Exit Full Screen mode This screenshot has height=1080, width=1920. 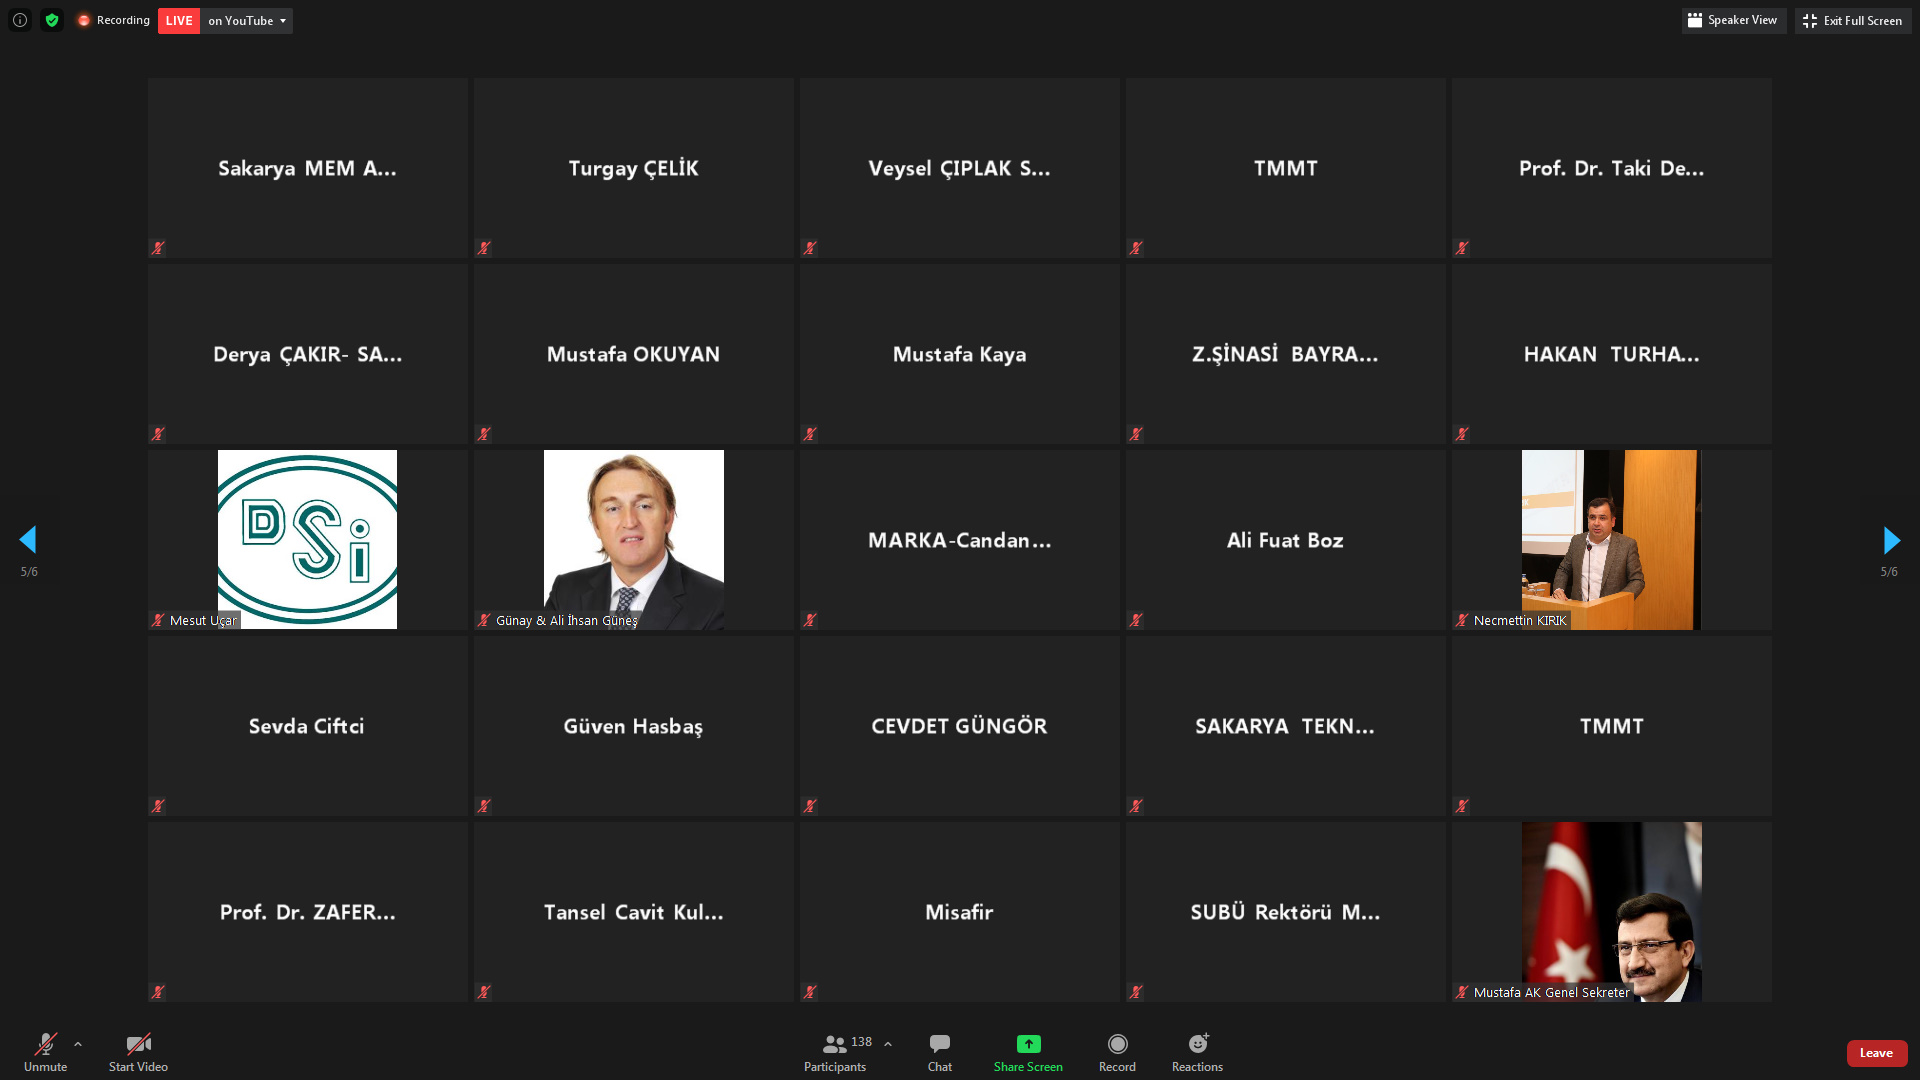pyautogui.click(x=1852, y=20)
